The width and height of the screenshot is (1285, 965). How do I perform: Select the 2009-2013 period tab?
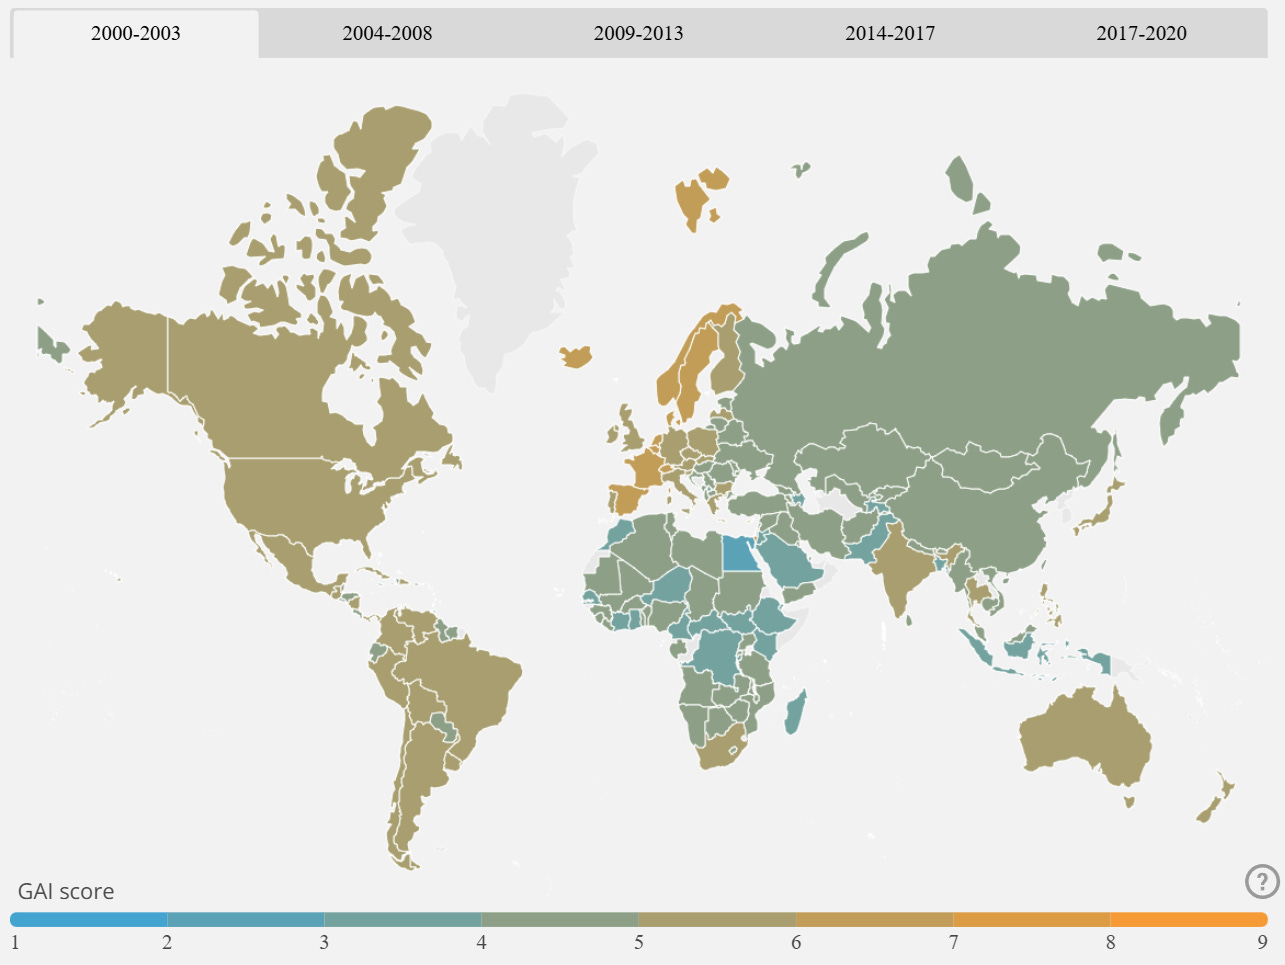[638, 34]
